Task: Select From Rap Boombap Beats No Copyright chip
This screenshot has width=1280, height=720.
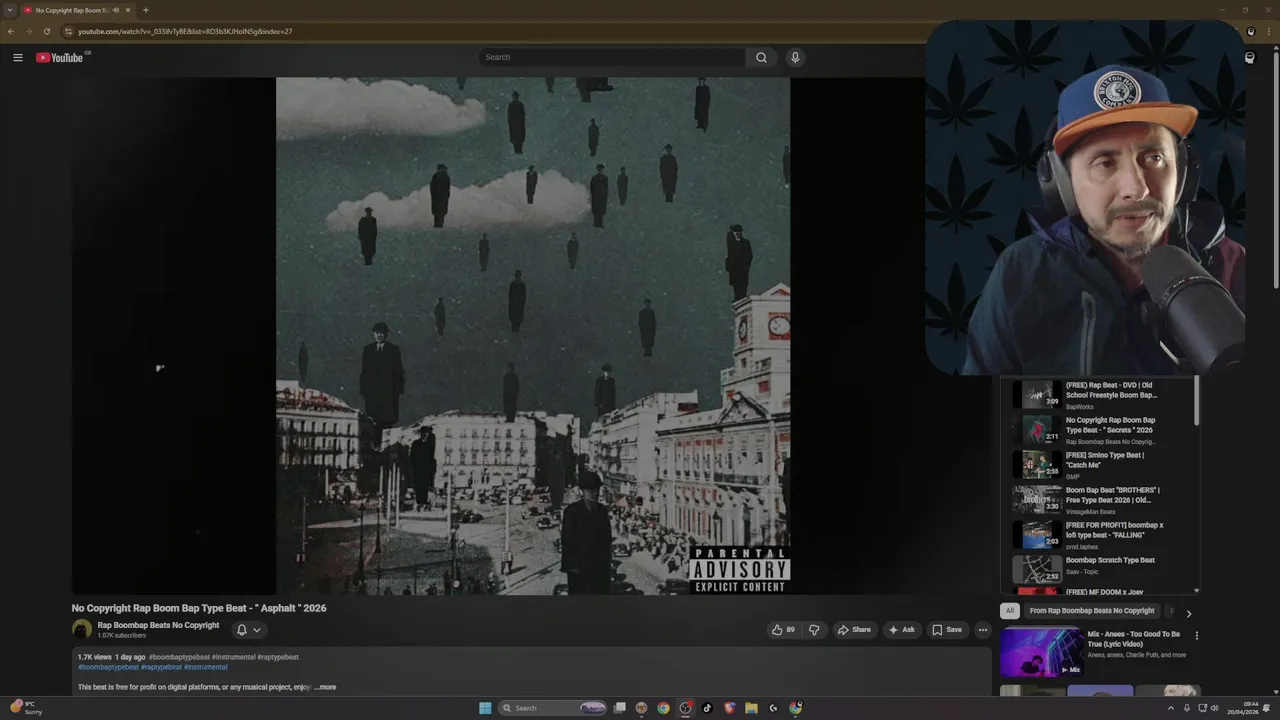Action: click(1092, 611)
